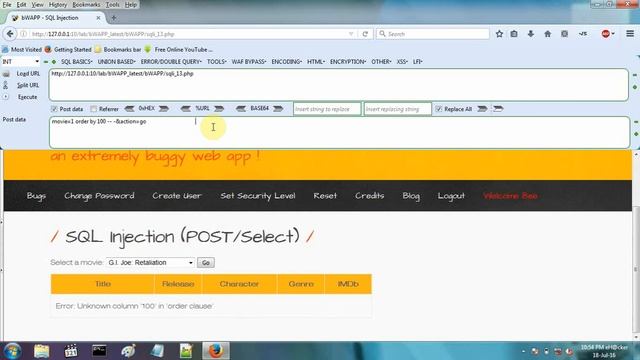Click the Insert string to replace field
The image size is (640, 360).
tap(327, 109)
